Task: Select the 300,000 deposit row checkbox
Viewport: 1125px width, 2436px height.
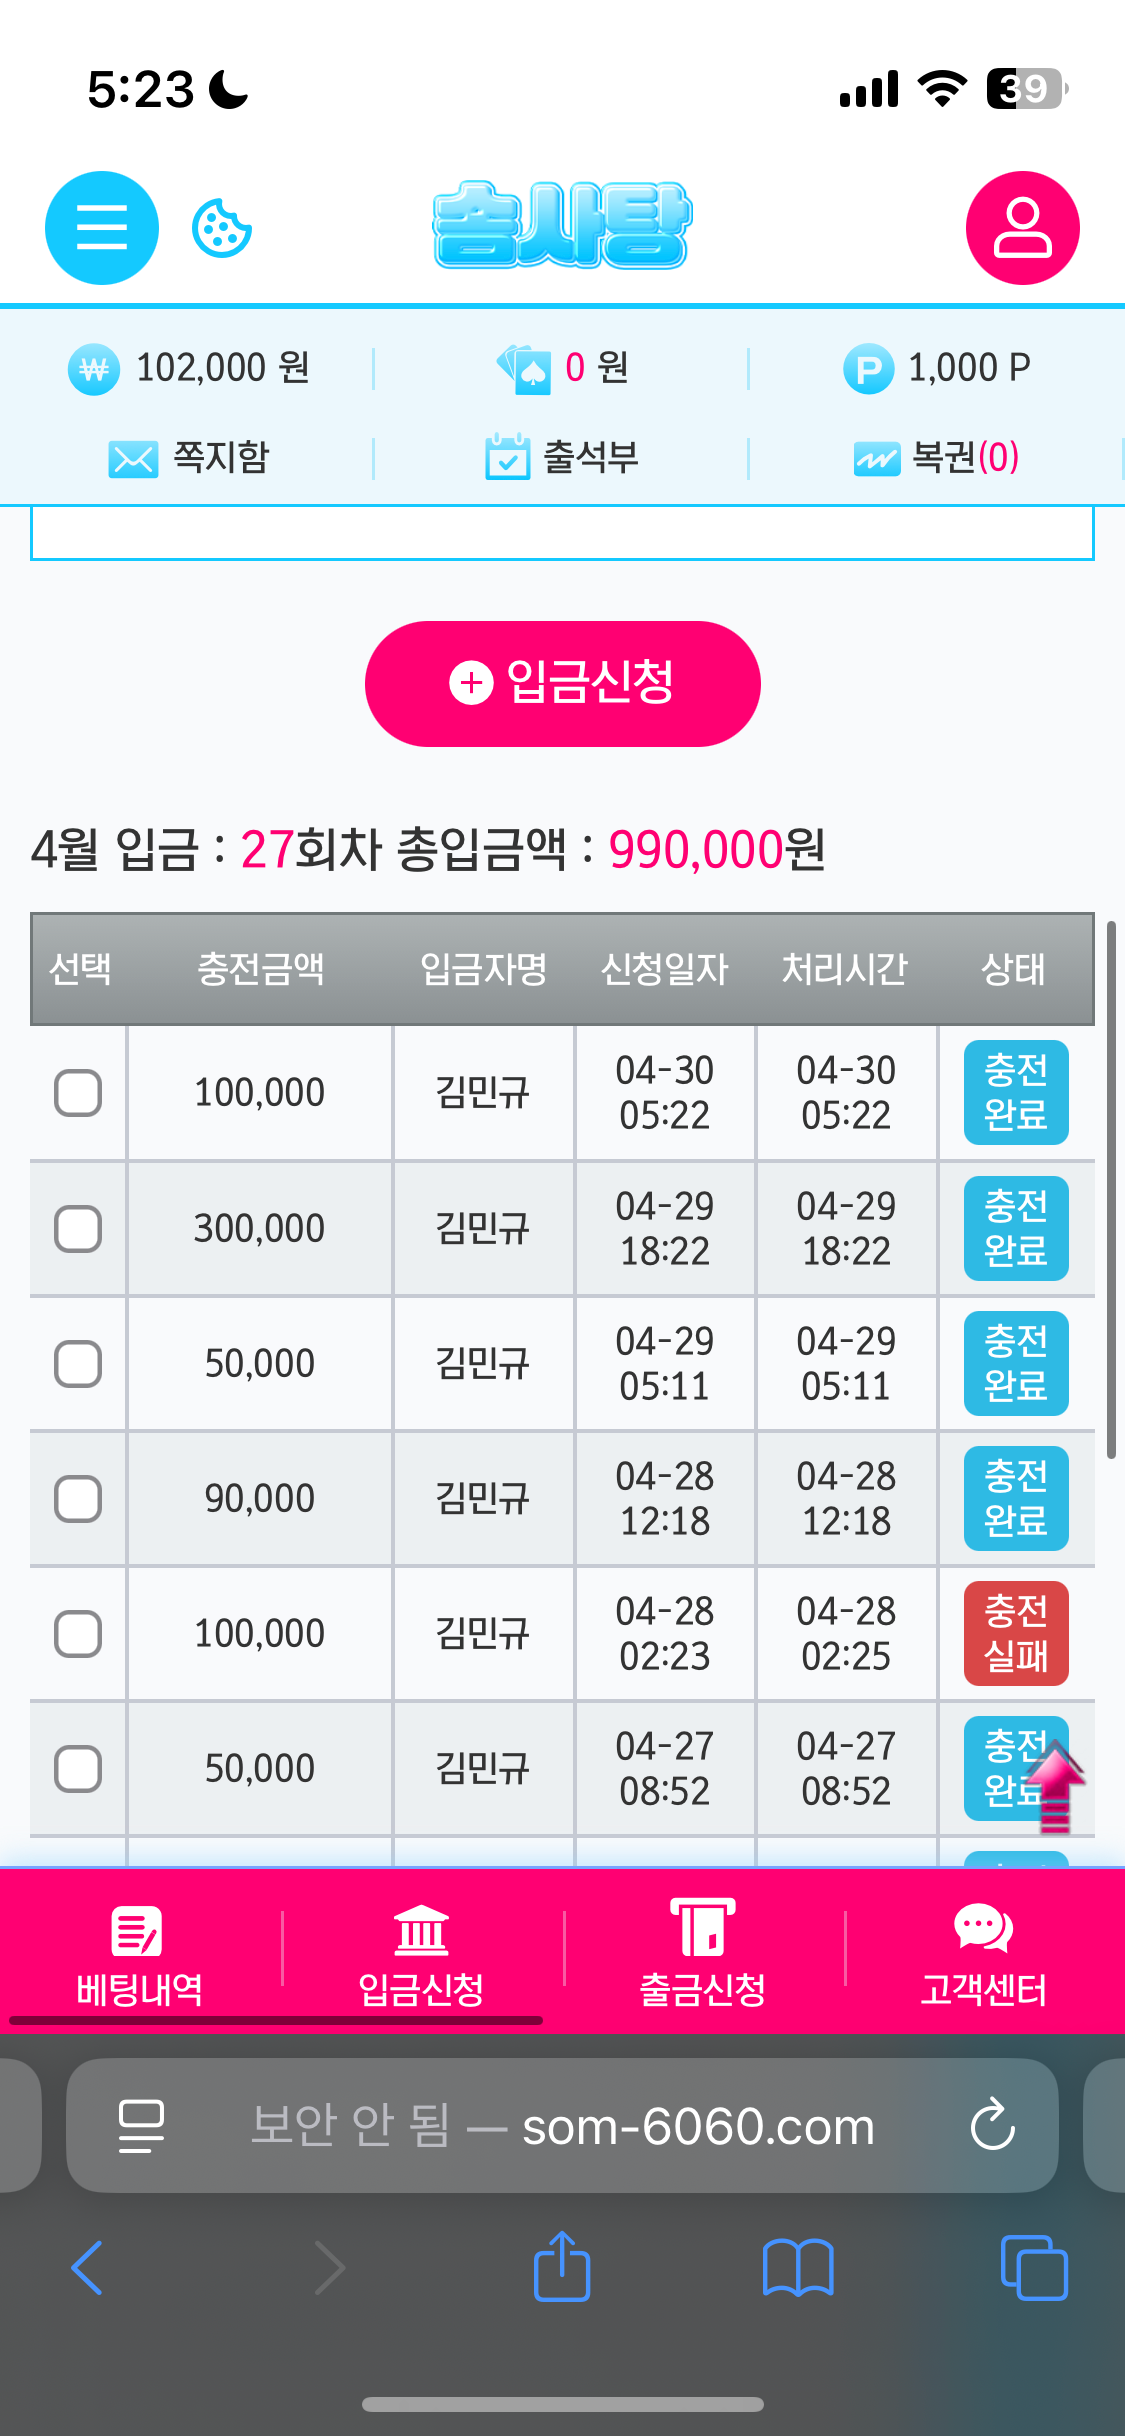Action: [x=78, y=1229]
